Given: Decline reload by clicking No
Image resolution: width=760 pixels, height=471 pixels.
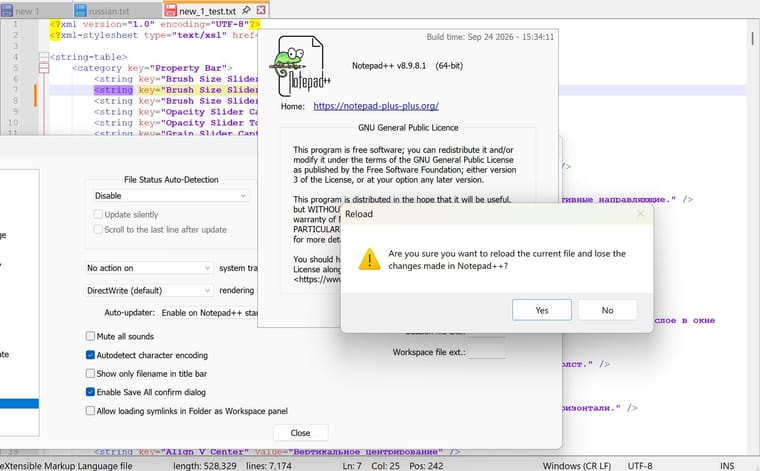Looking at the screenshot, I should [607, 310].
